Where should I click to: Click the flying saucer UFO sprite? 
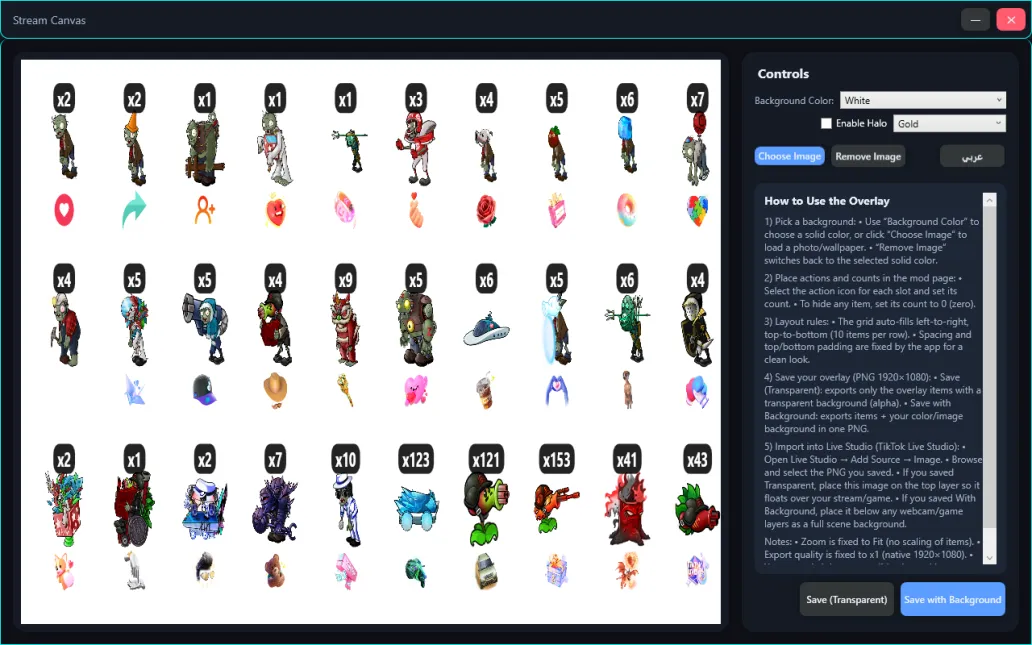tap(486, 330)
